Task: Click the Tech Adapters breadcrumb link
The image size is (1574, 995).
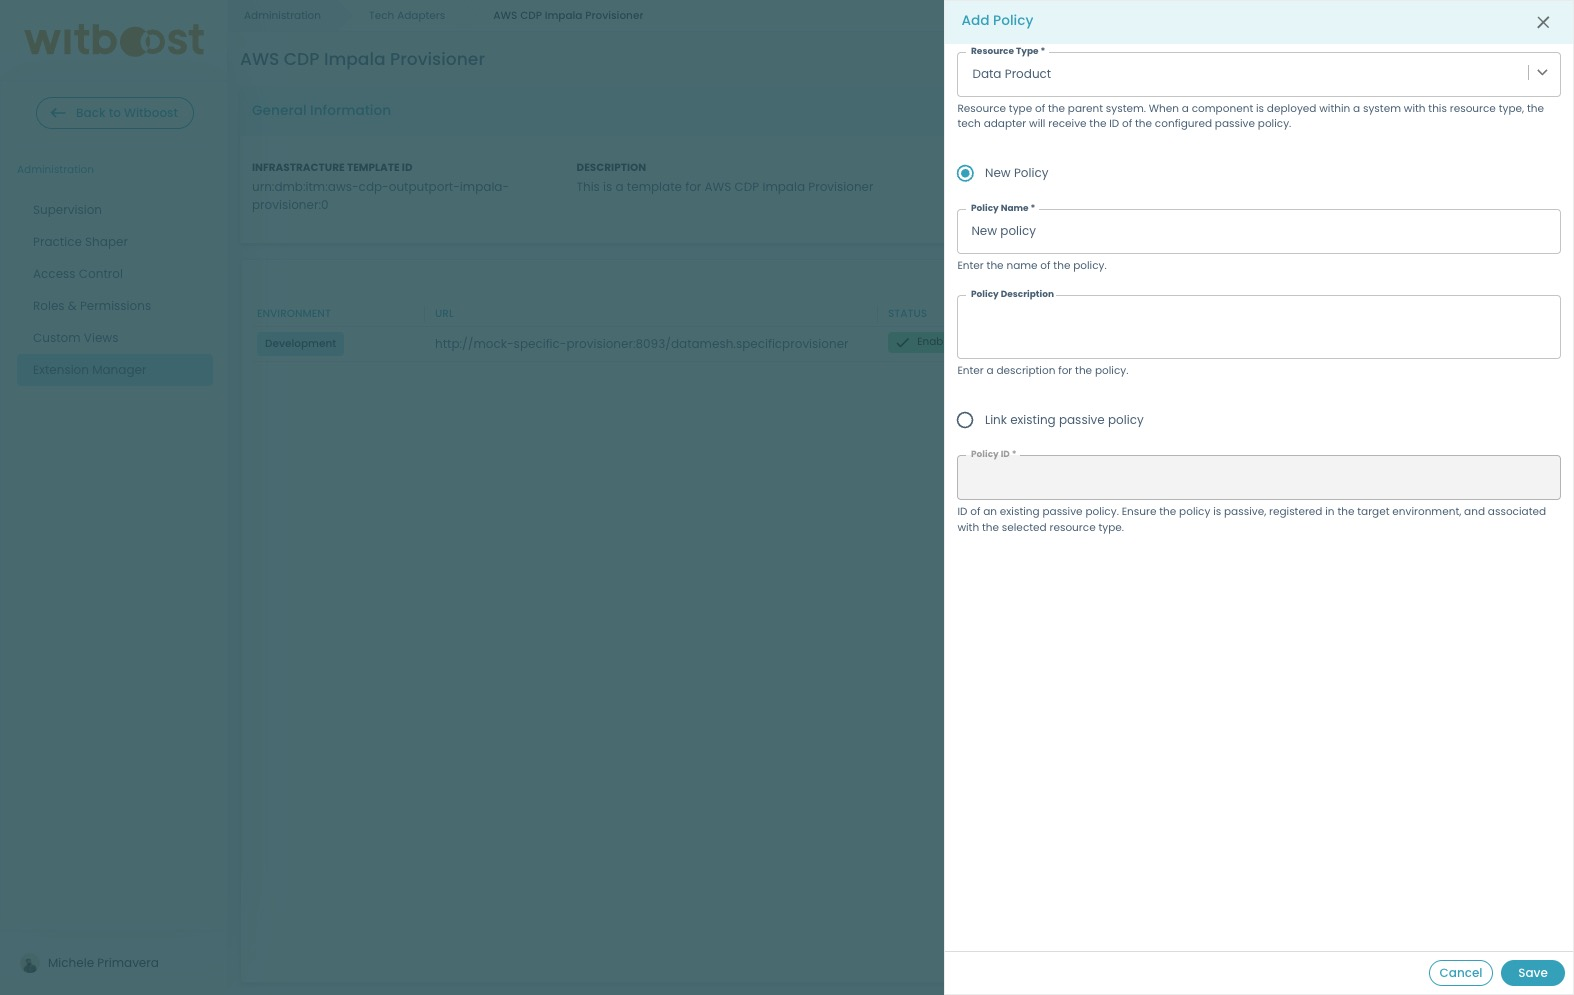Action: 407,15
